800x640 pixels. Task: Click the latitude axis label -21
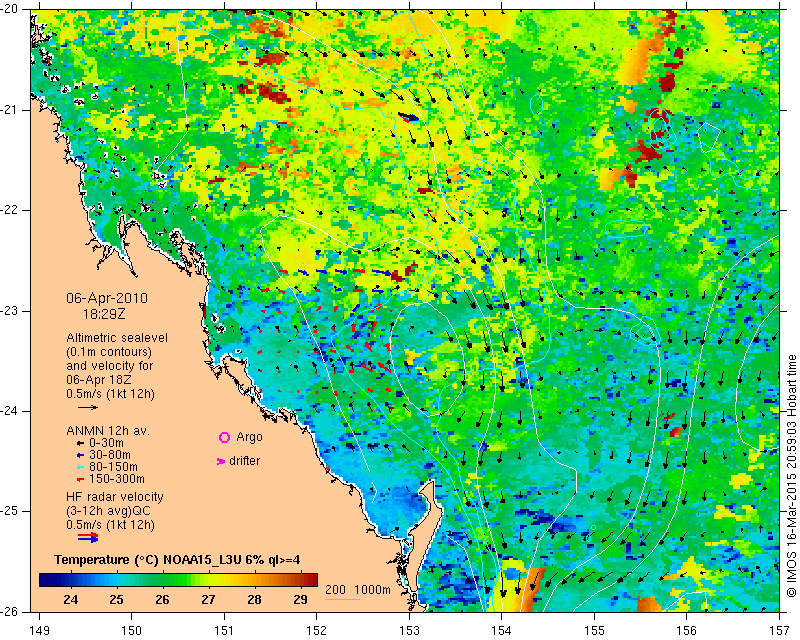click(11, 110)
